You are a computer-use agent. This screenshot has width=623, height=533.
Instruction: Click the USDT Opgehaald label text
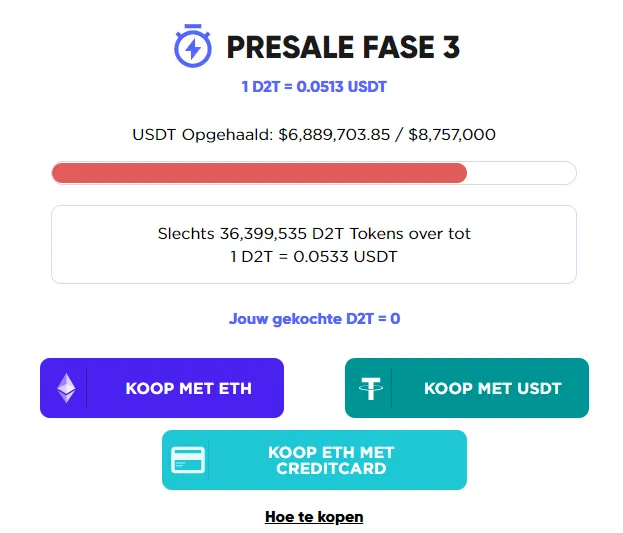click(x=203, y=135)
